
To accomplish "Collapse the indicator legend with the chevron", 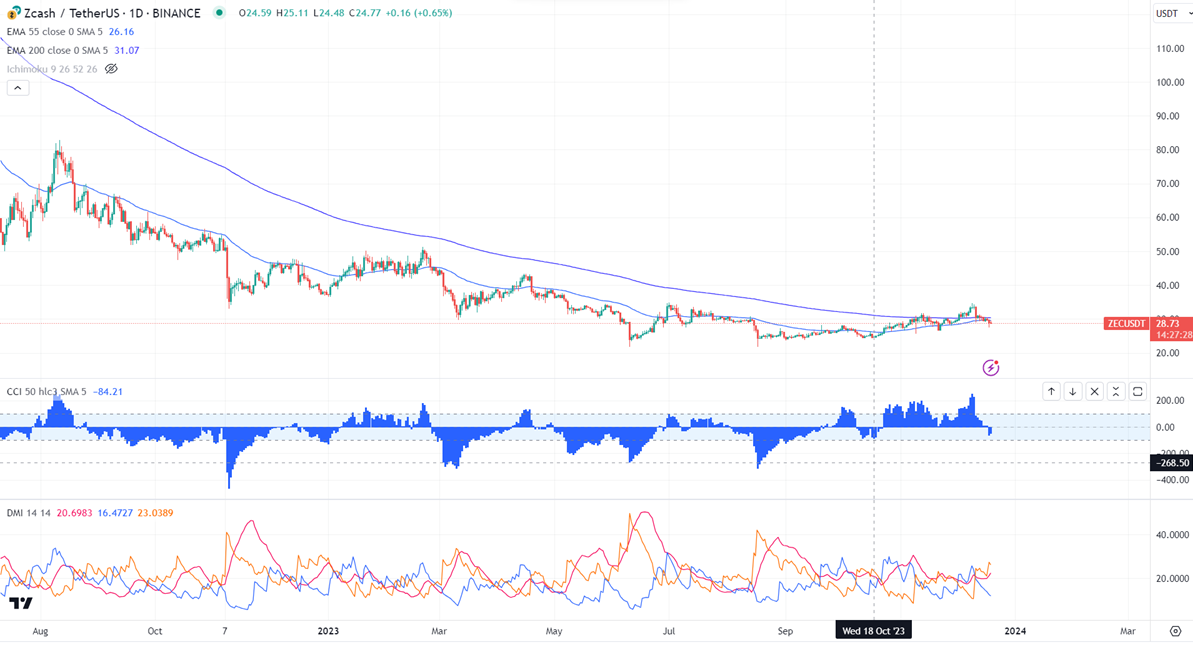I will [17, 87].
